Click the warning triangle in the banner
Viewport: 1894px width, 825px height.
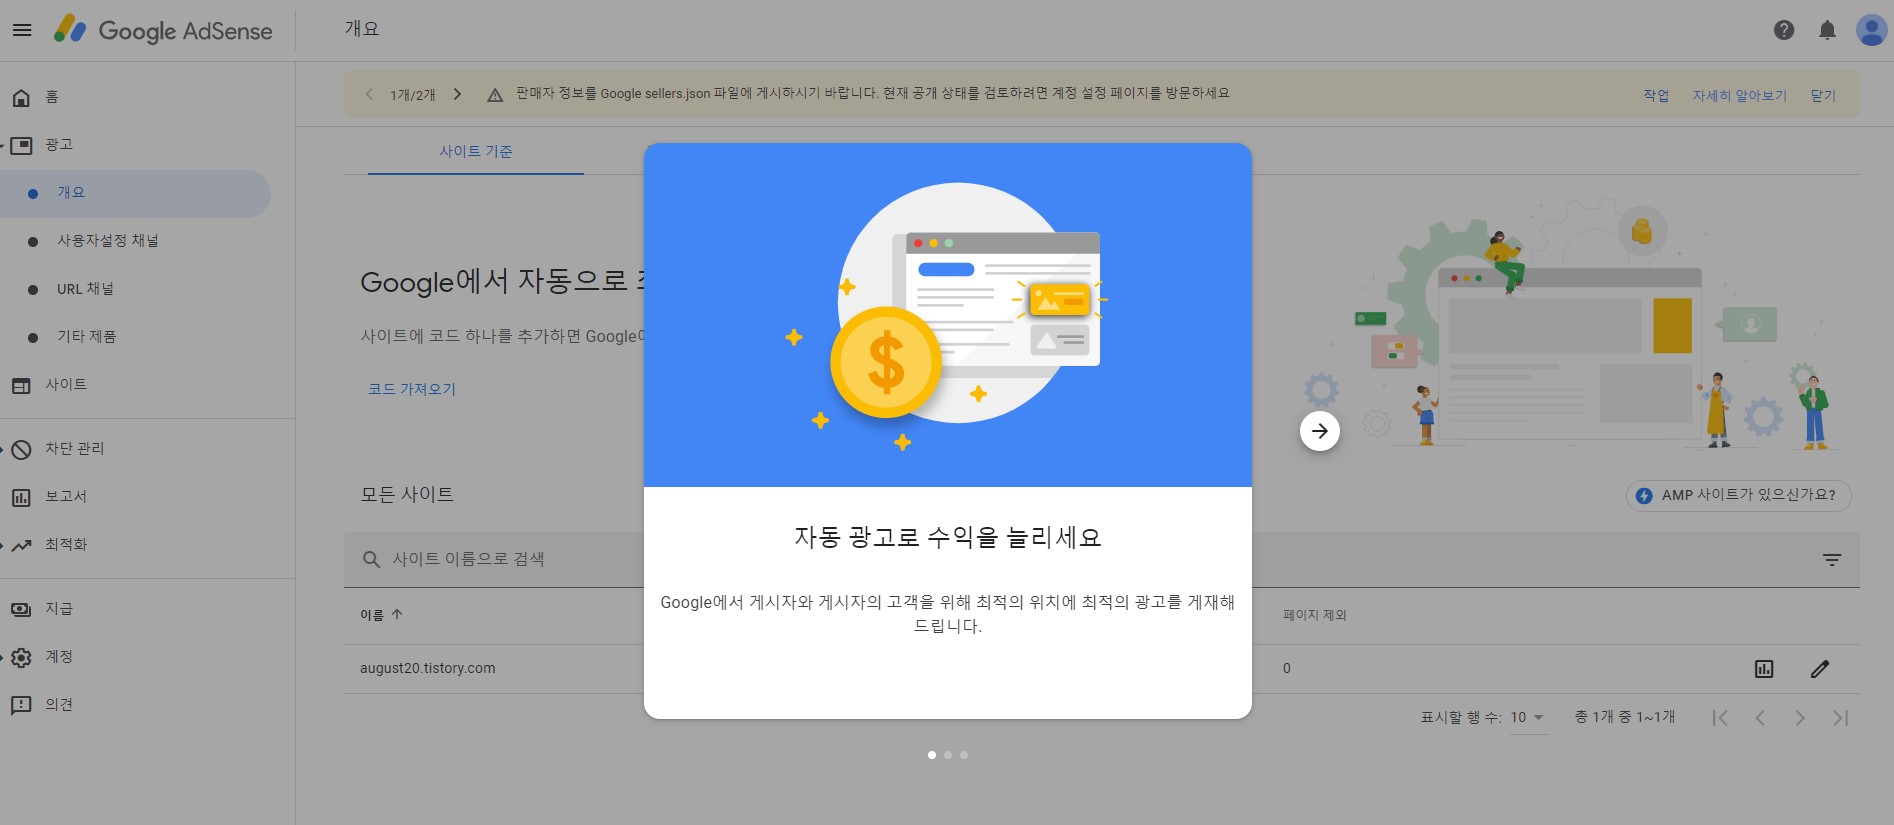(494, 95)
